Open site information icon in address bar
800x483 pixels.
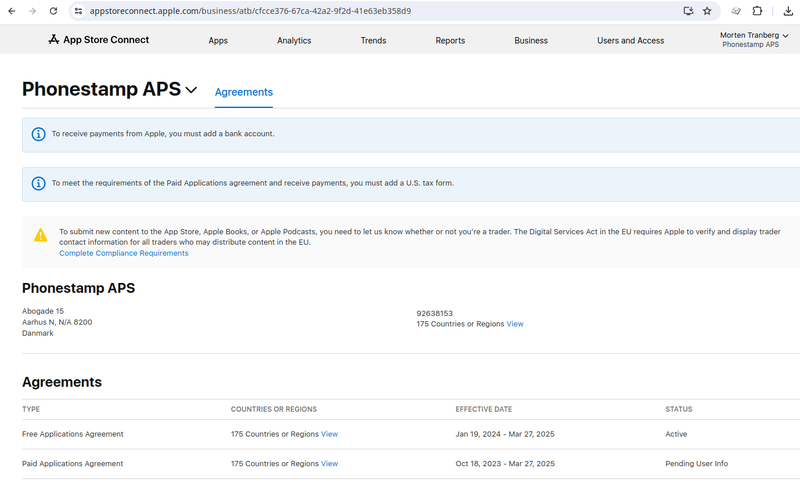coord(78,11)
